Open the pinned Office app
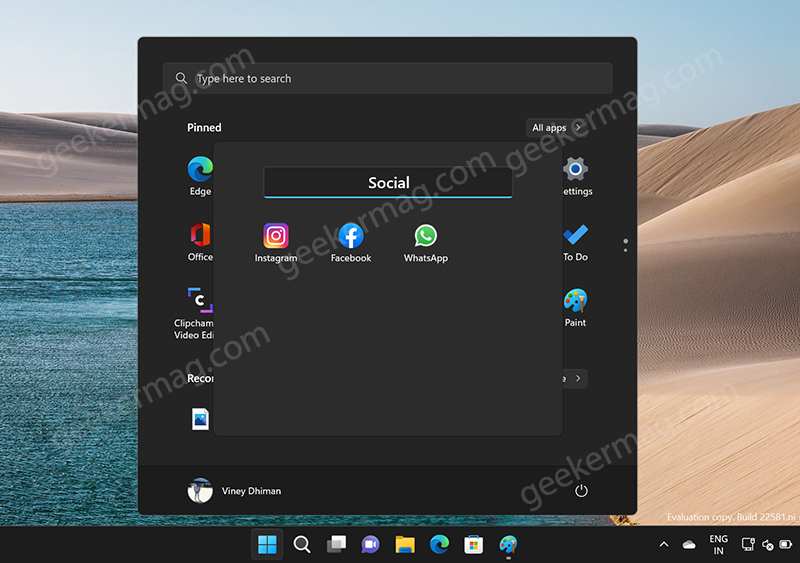This screenshot has width=800, height=563. (200, 242)
